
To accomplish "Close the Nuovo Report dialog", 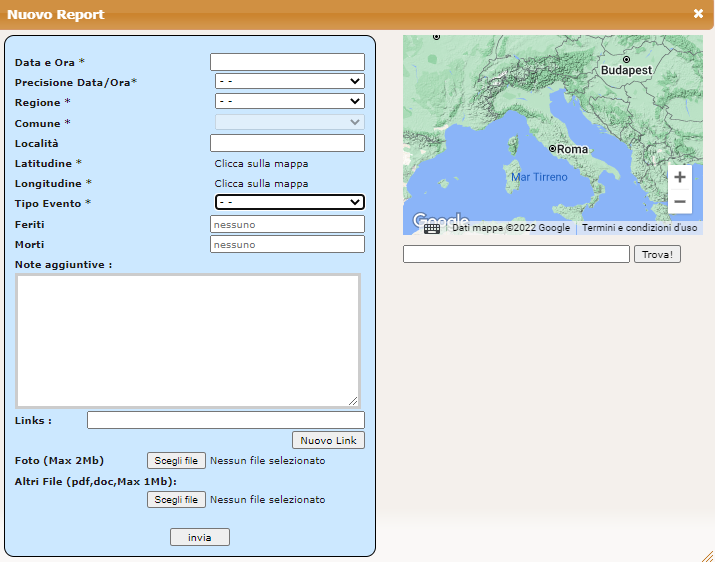I will click(698, 14).
